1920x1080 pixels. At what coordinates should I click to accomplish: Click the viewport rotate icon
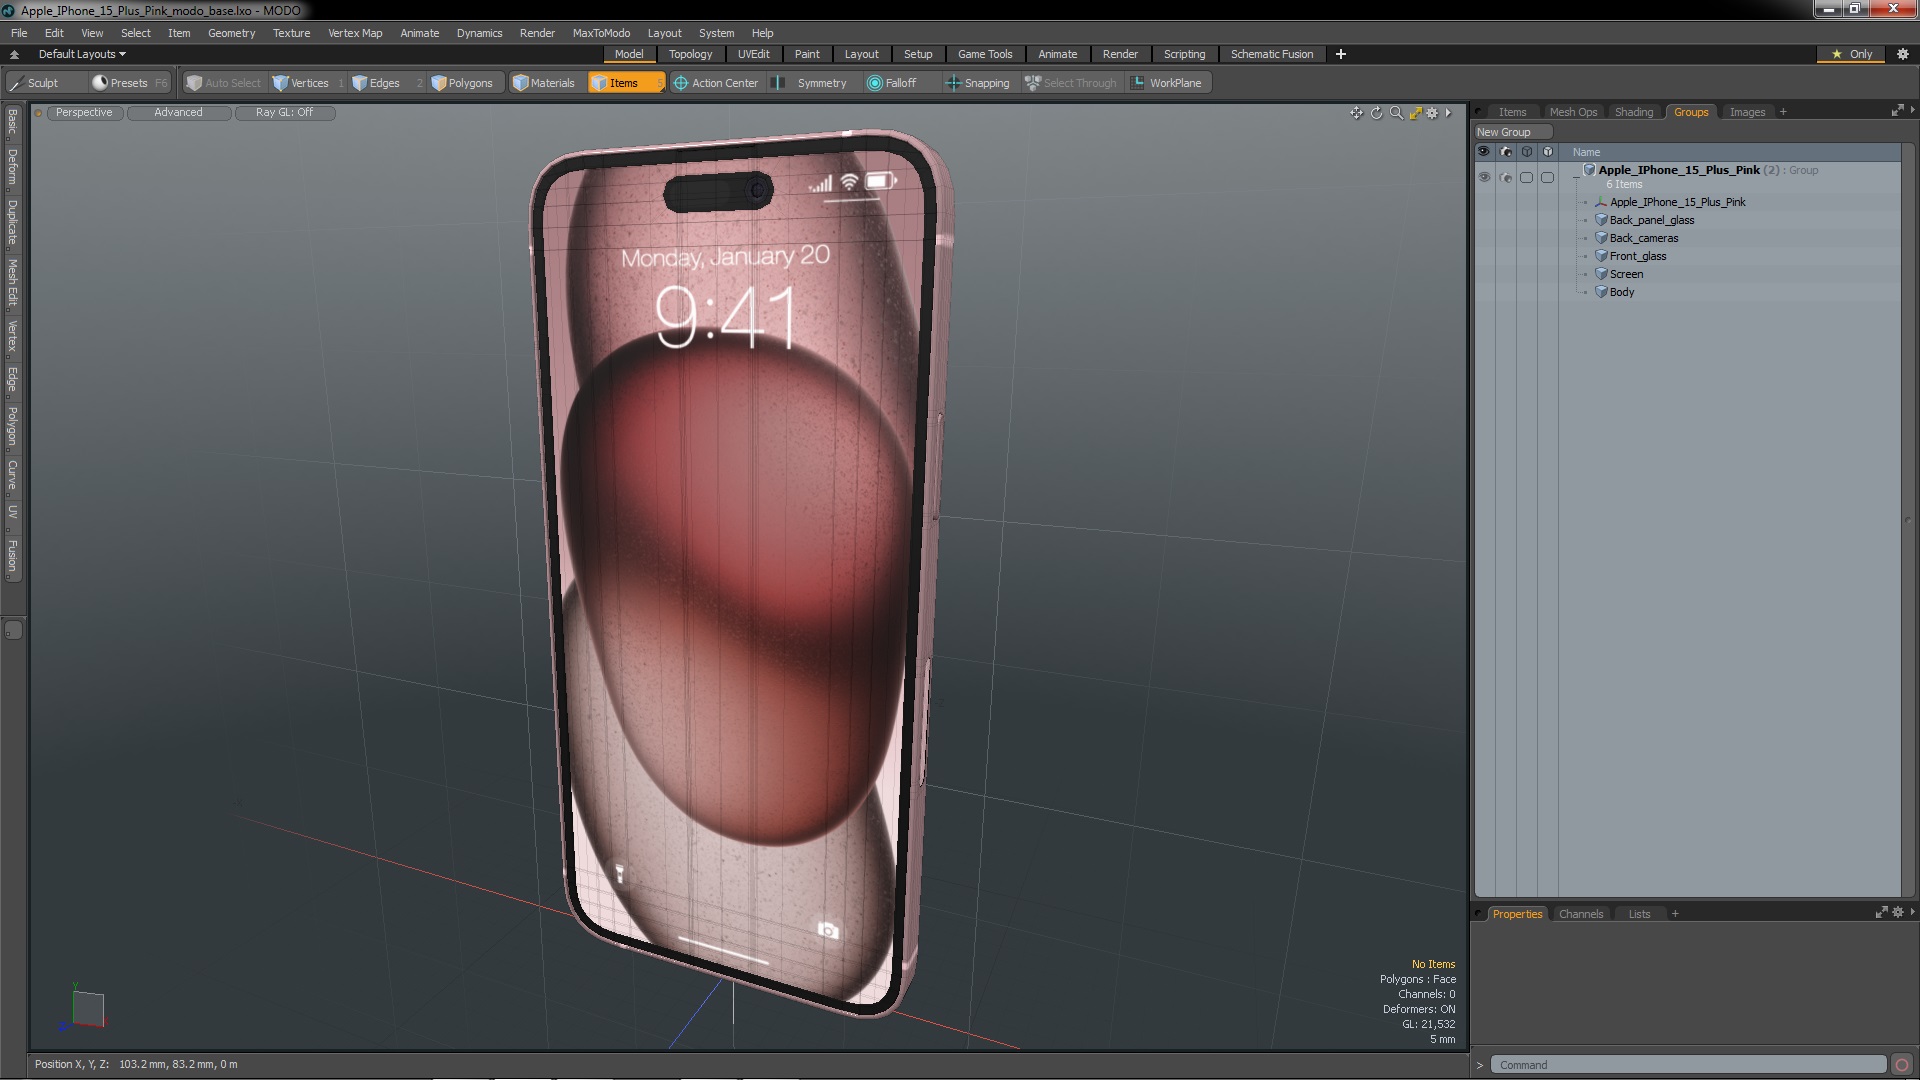coord(1376,113)
